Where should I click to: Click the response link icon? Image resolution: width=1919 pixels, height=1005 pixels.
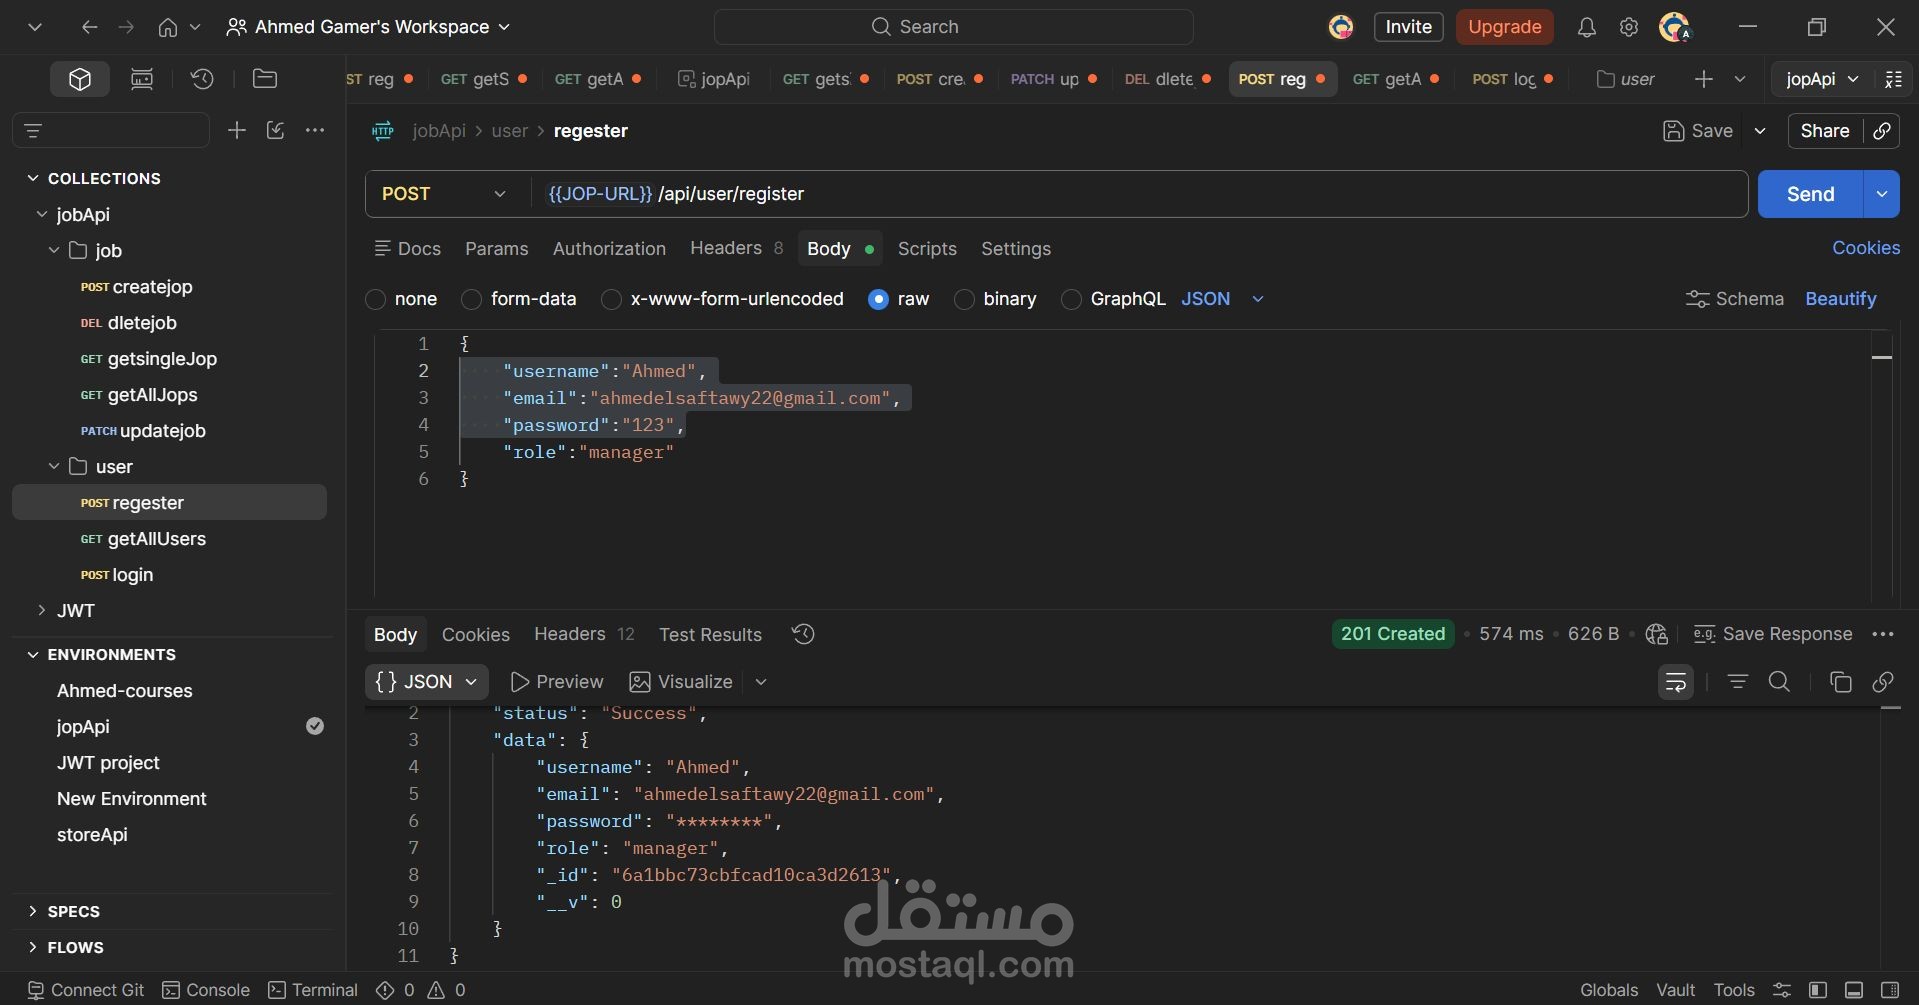point(1883,682)
